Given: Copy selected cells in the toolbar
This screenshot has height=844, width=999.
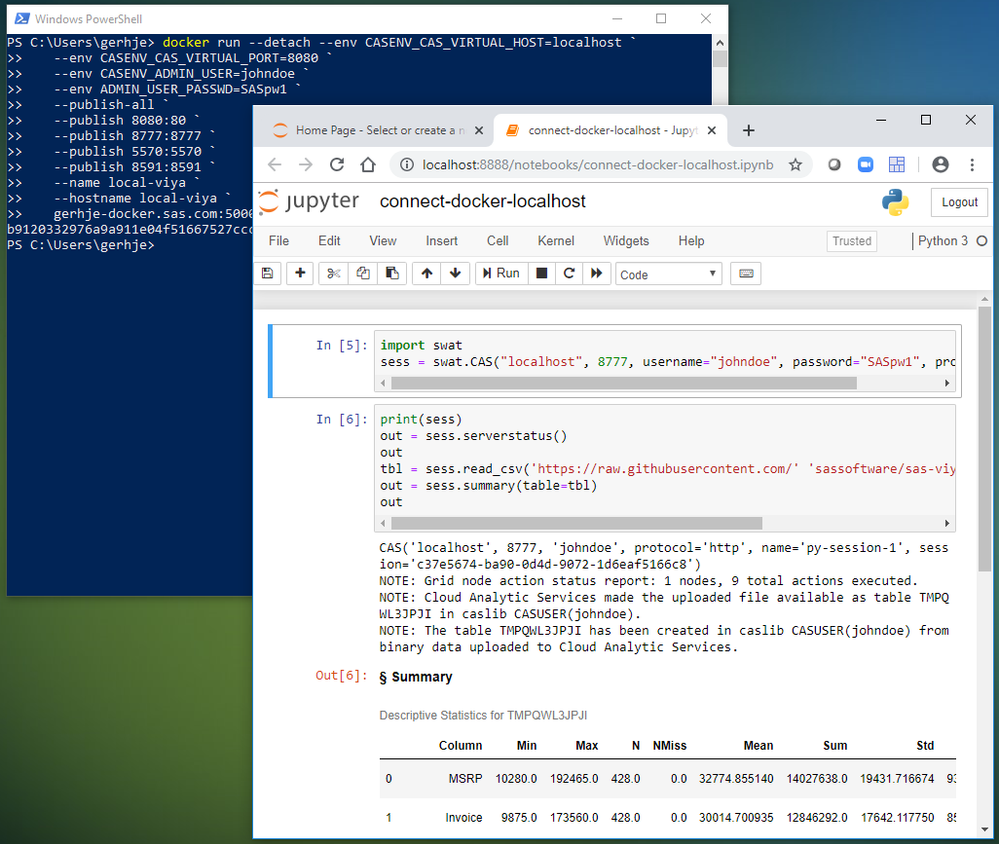Looking at the screenshot, I should [363, 273].
